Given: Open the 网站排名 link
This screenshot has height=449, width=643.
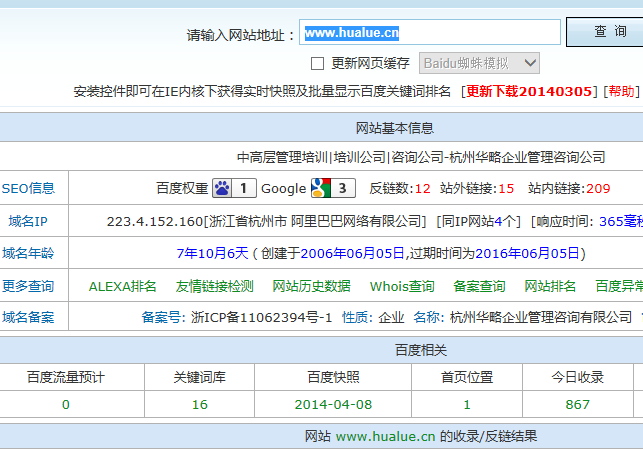Looking at the screenshot, I should click(x=550, y=286).
